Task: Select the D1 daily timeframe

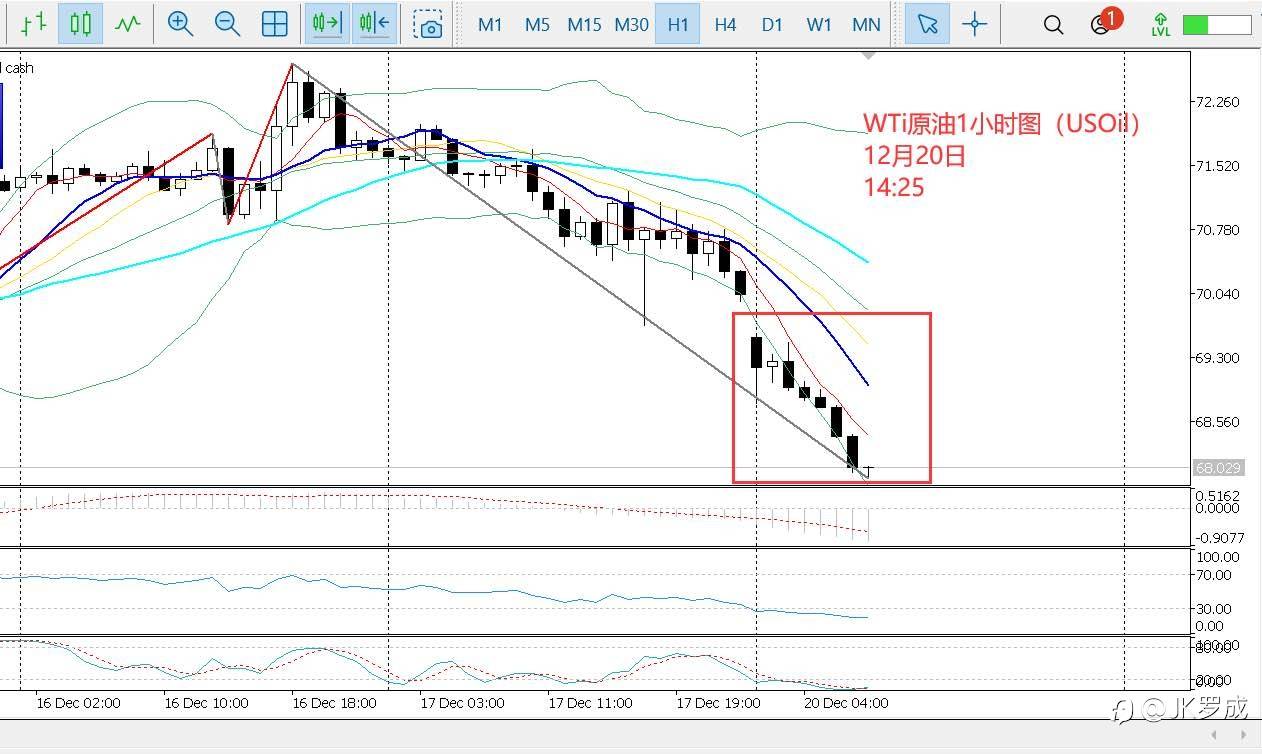Action: [x=772, y=24]
